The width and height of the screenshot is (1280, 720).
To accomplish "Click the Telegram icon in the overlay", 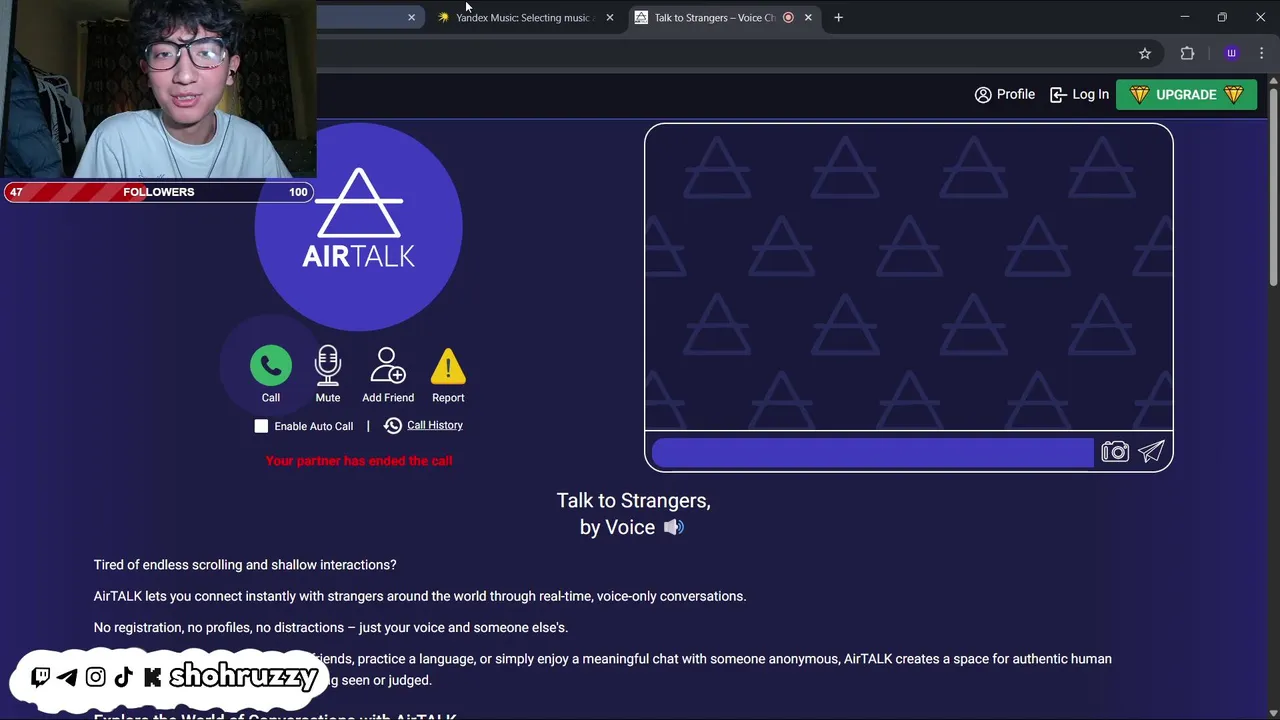I will click(x=67, y=677).
